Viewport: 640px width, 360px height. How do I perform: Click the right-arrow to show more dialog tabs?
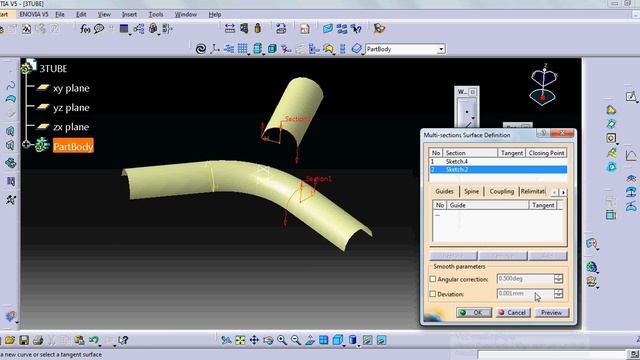(x=563, y=192)
